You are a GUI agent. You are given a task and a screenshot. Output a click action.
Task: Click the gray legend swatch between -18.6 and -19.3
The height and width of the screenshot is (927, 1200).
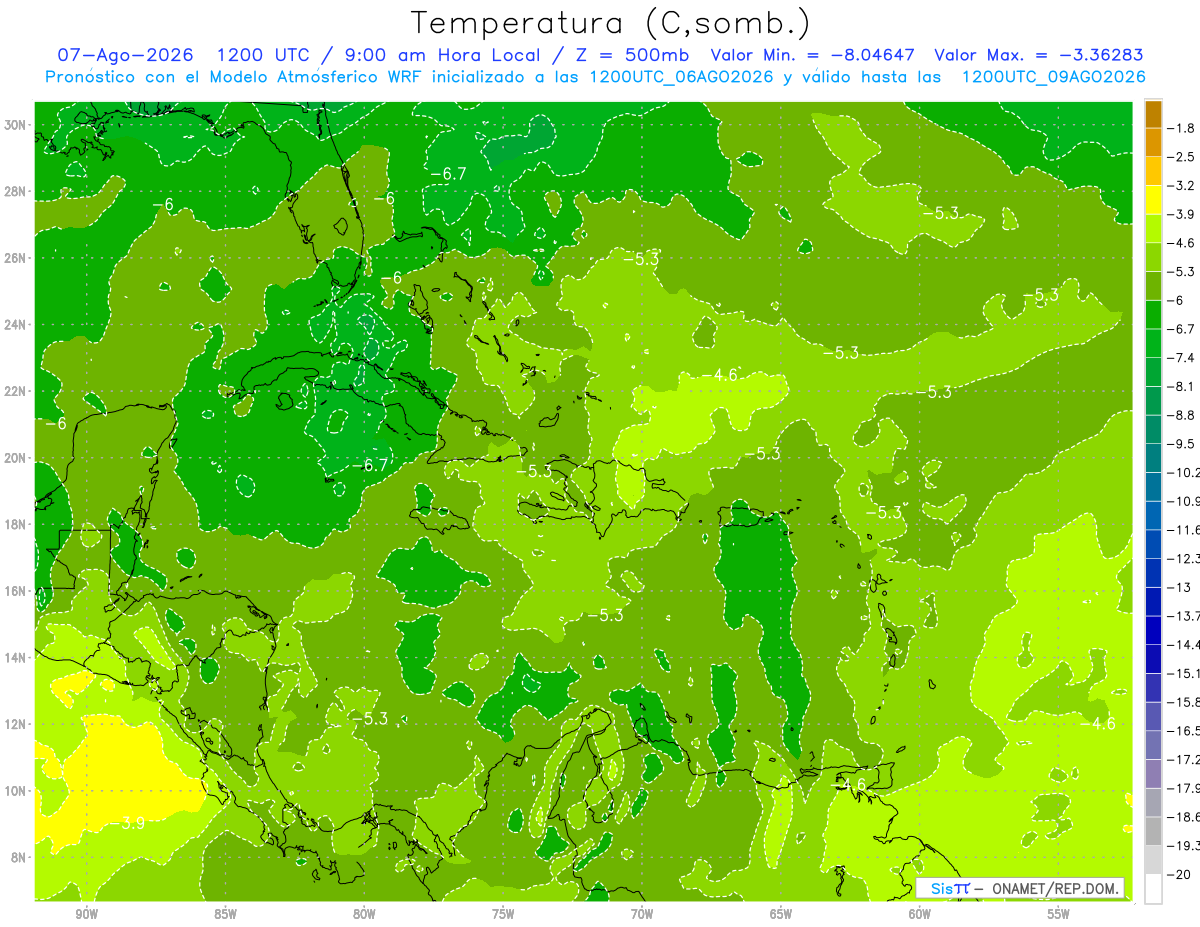click(1153, 832)
